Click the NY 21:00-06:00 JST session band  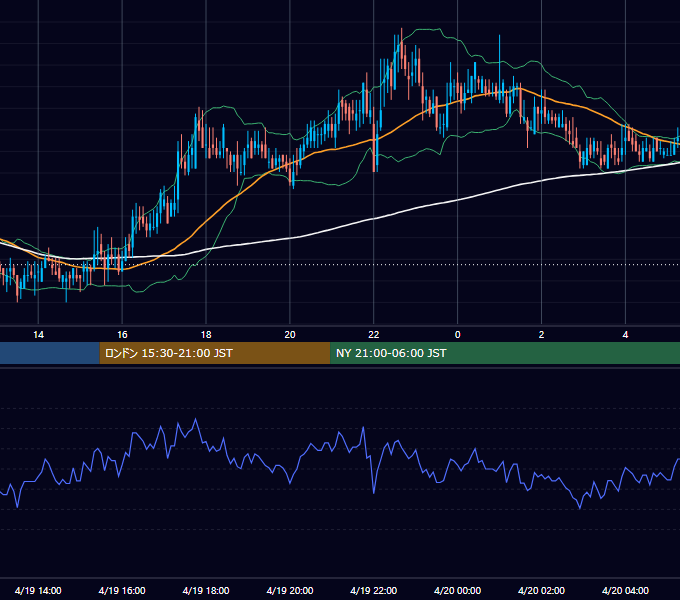(x=505, y=353)
